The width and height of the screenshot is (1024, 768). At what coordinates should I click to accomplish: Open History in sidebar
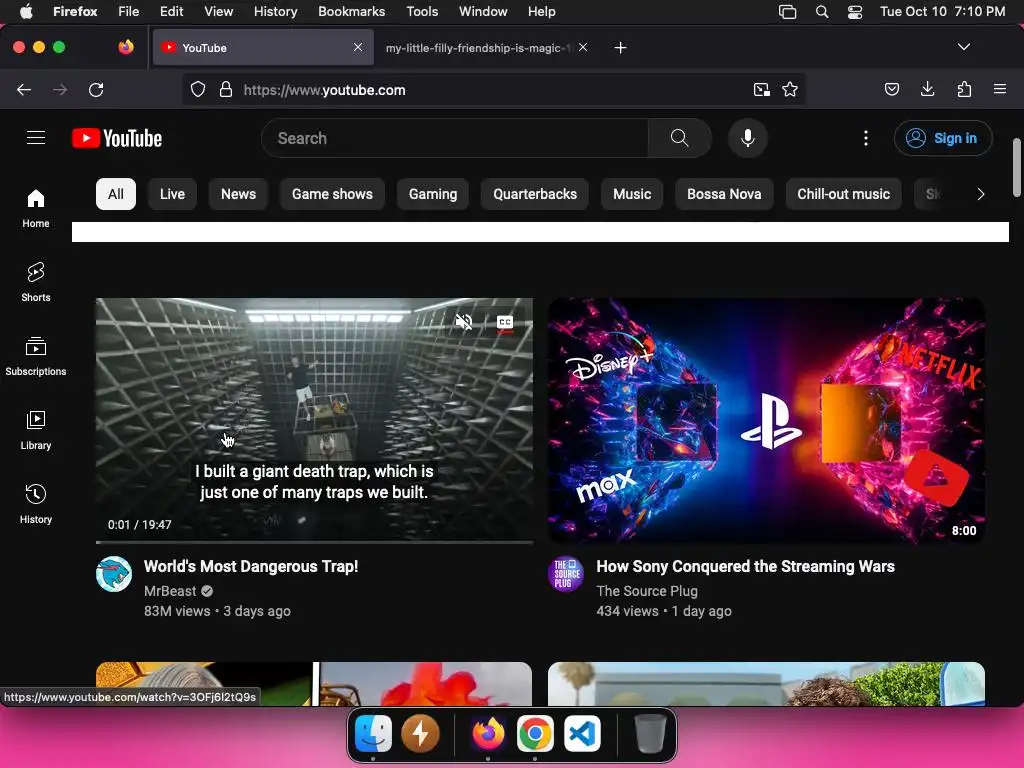36,504
